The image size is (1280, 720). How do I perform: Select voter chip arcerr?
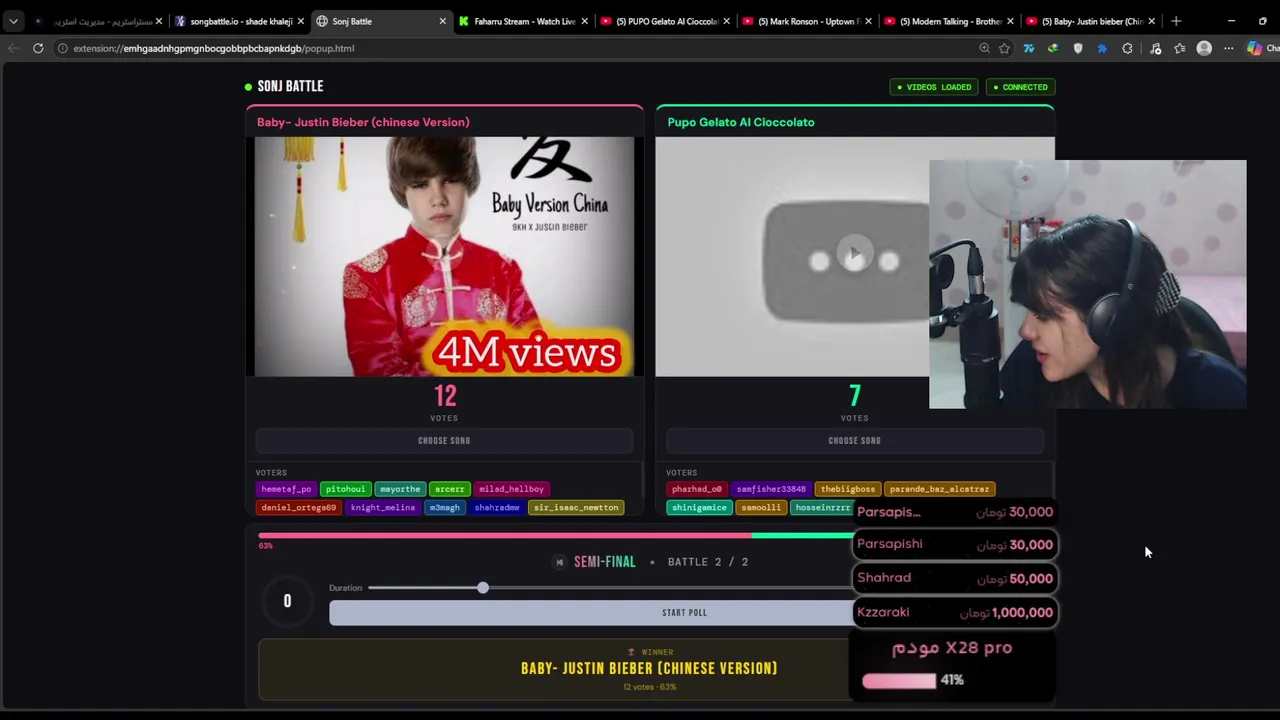pyautogui.click(x=449, y=489)
